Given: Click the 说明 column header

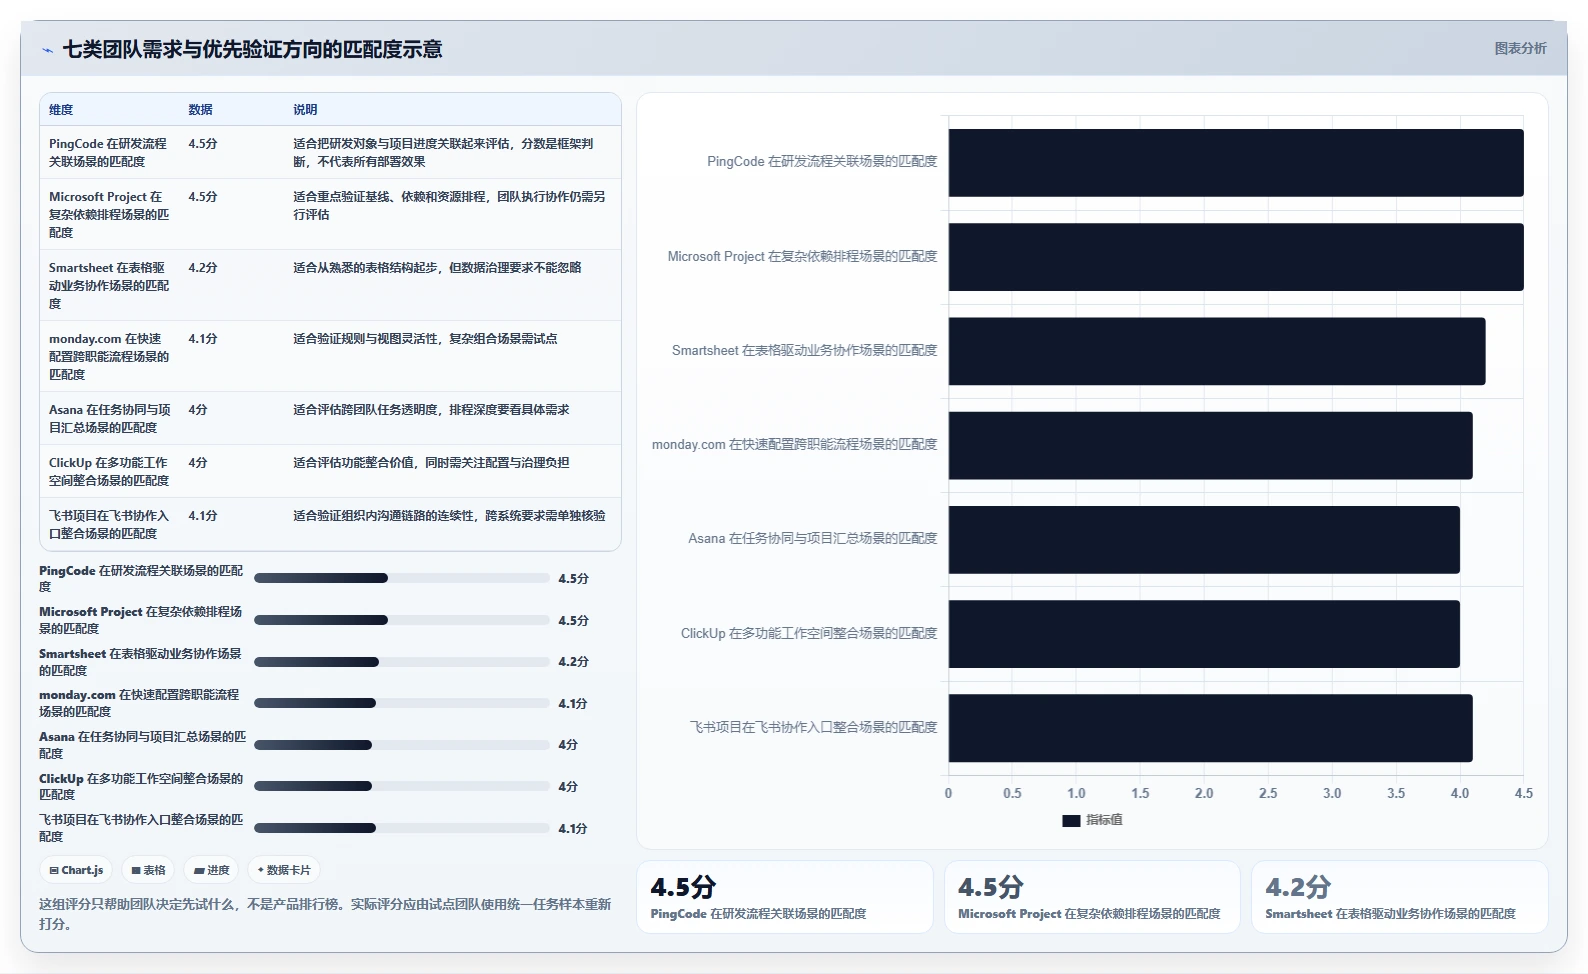Looking at the screenshot, I should click(x=305, y=110).
